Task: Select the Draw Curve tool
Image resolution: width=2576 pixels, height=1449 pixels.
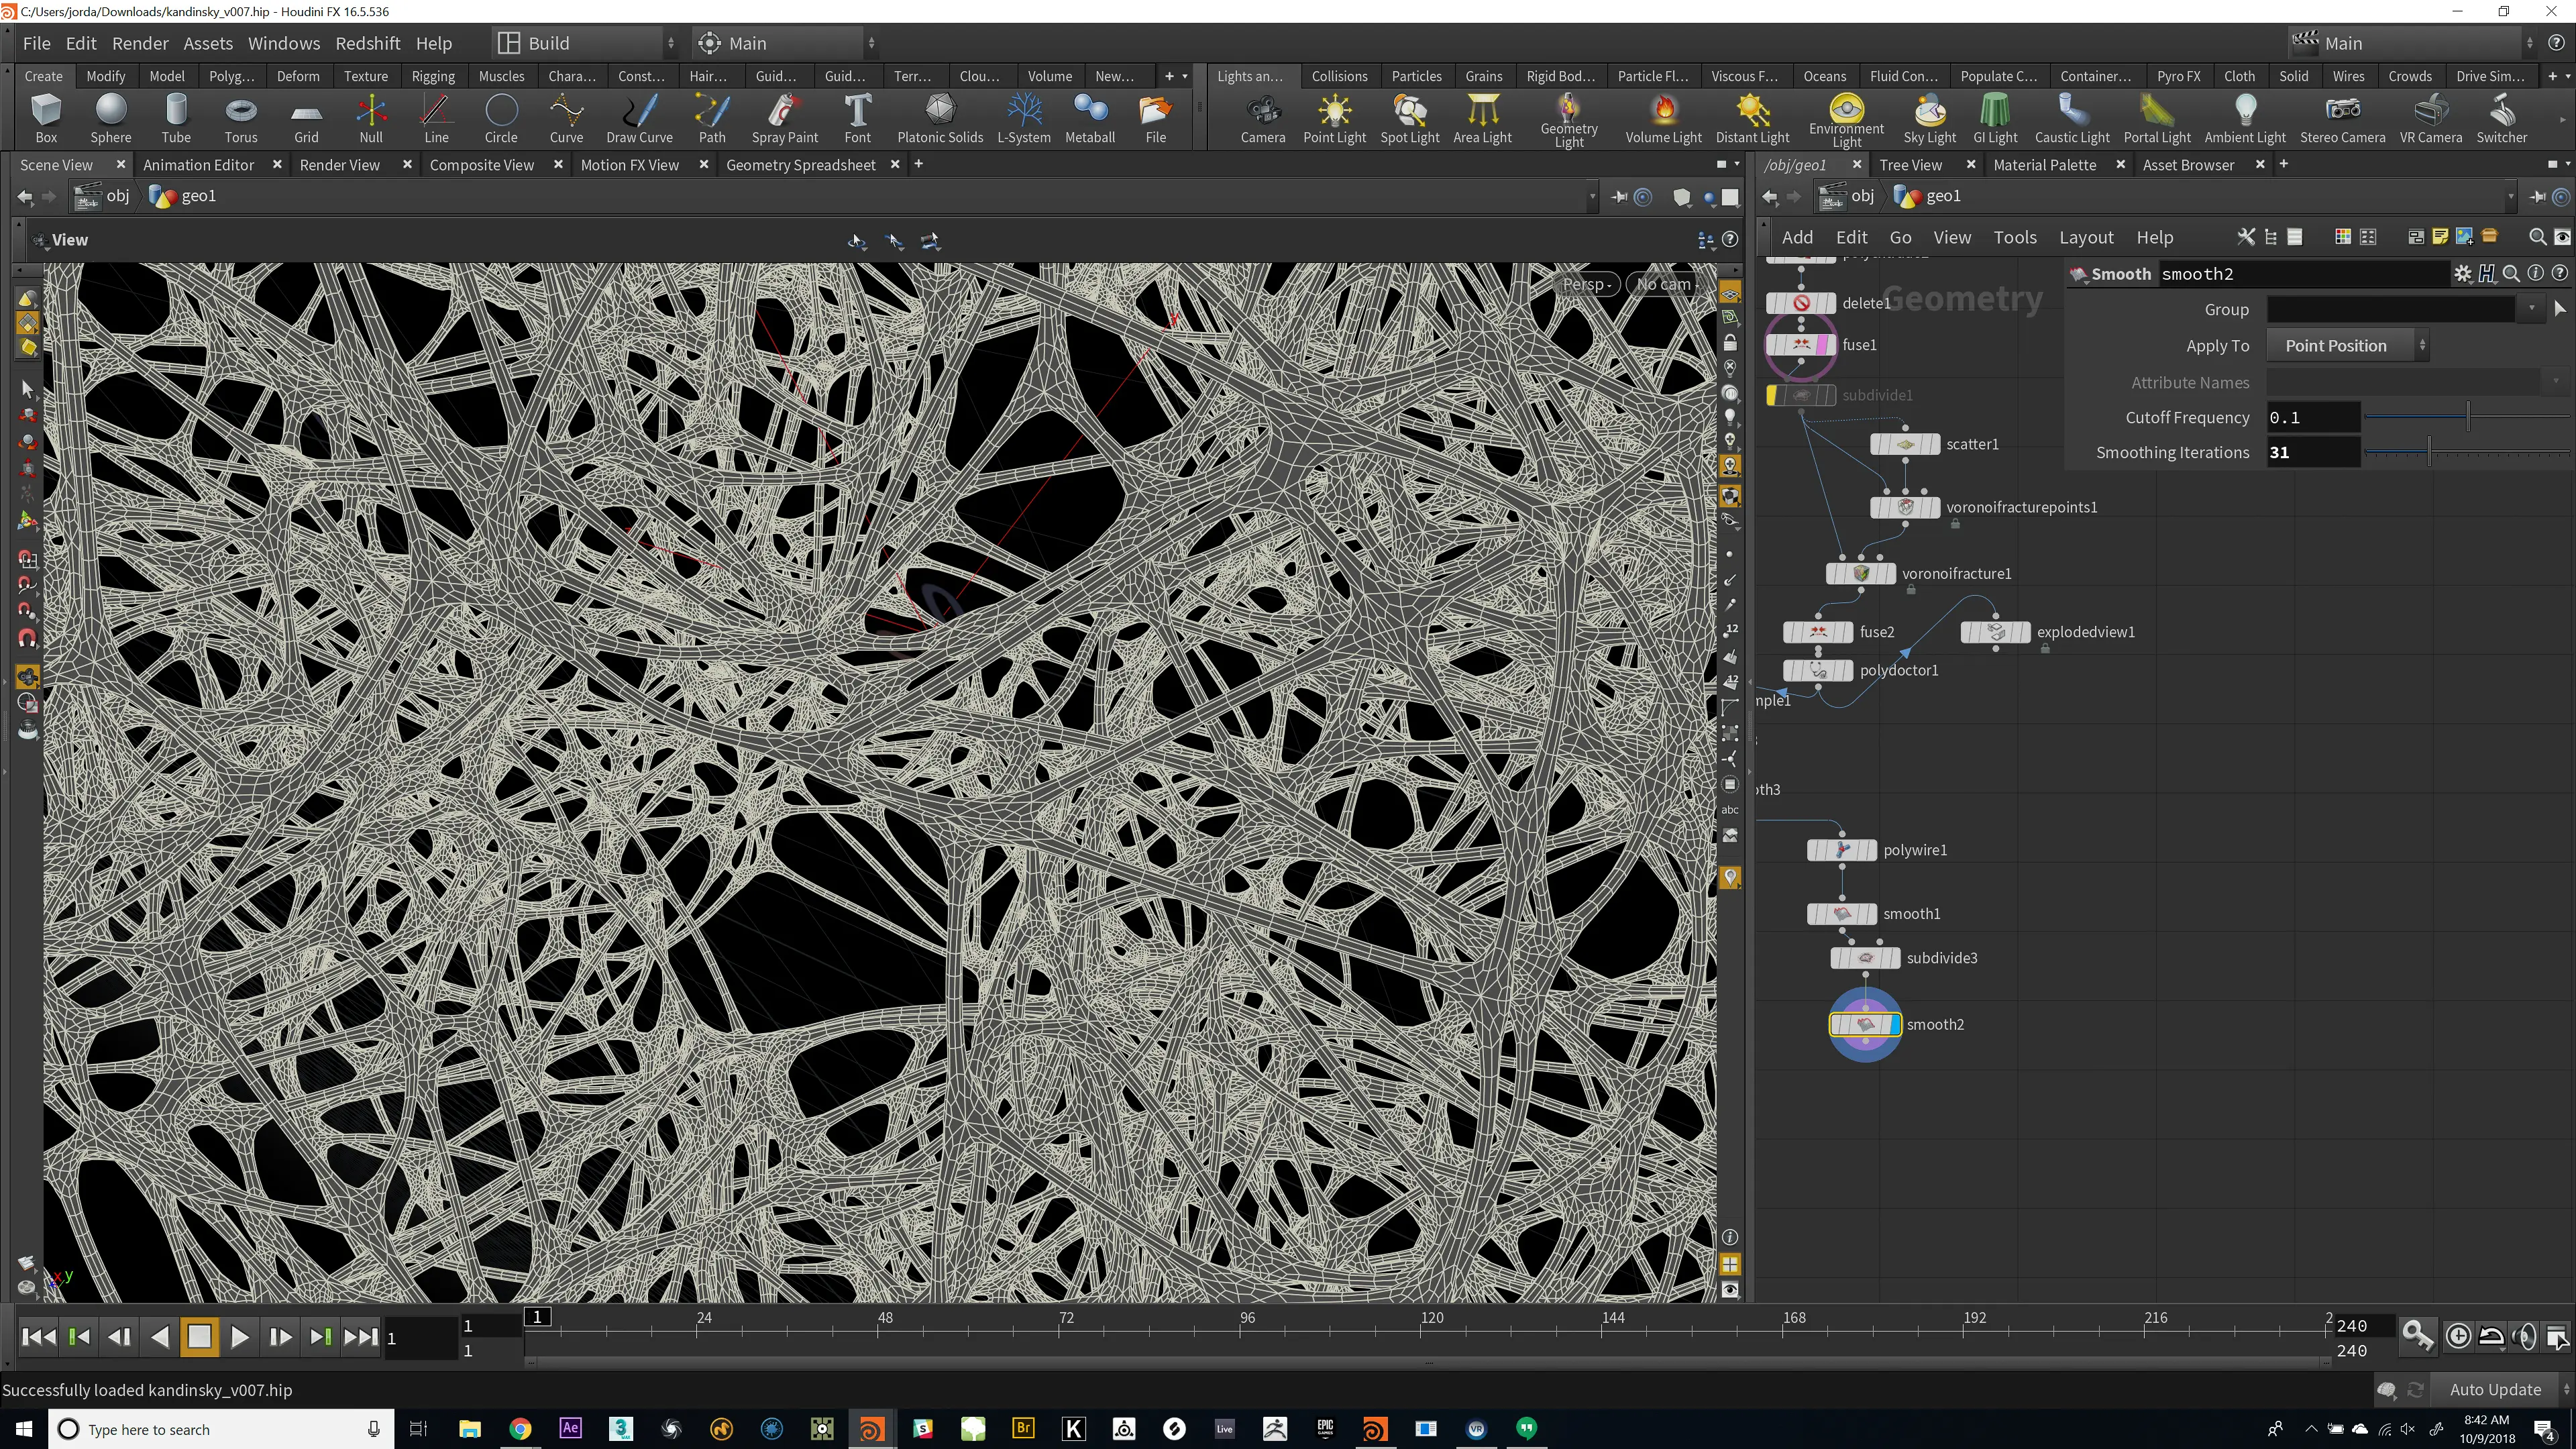Action: click(x=639, y=118)
